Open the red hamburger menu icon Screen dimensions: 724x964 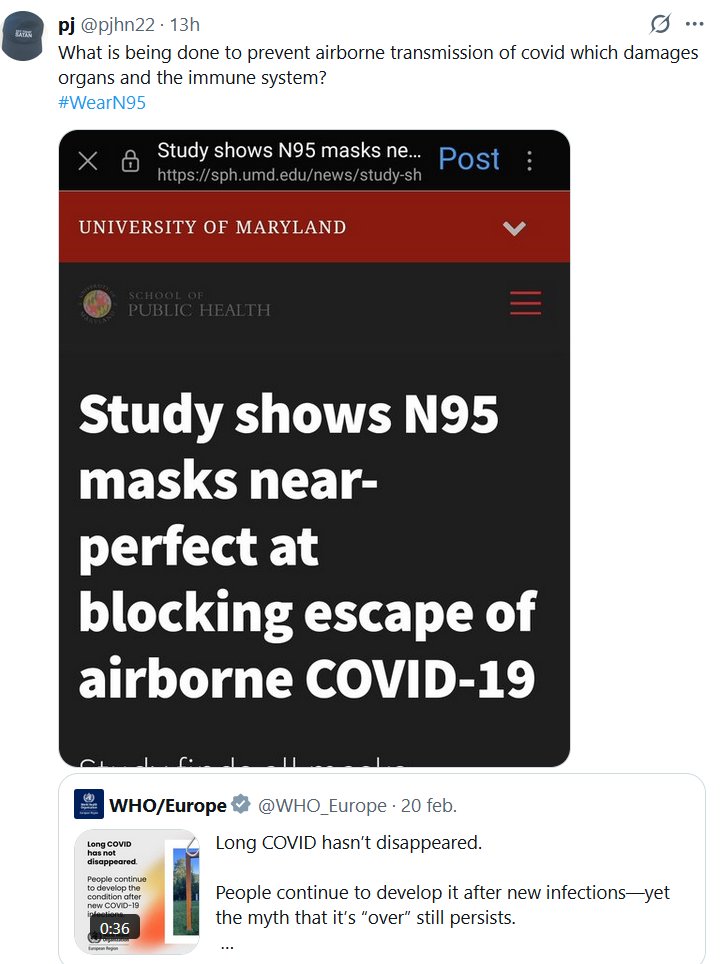(x=525, y=302)
